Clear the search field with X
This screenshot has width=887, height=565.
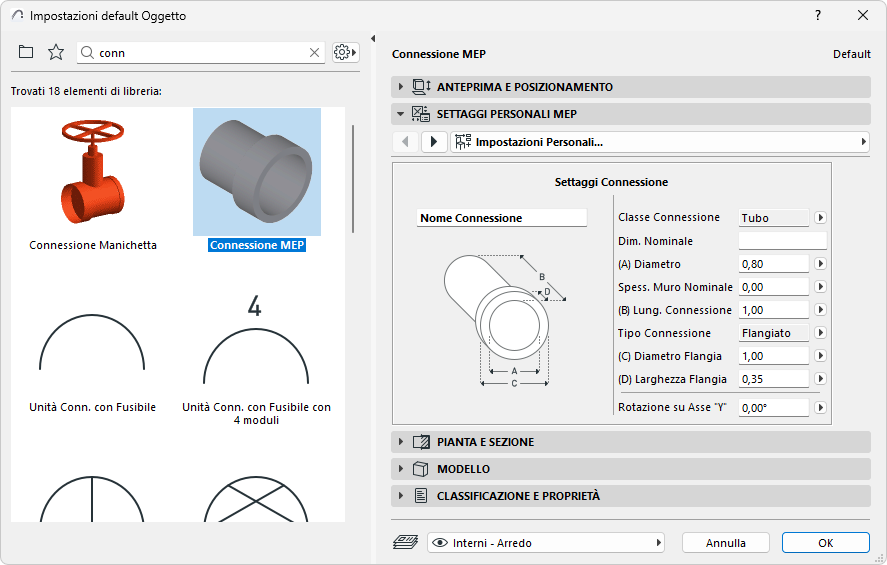tap(314, 53)
